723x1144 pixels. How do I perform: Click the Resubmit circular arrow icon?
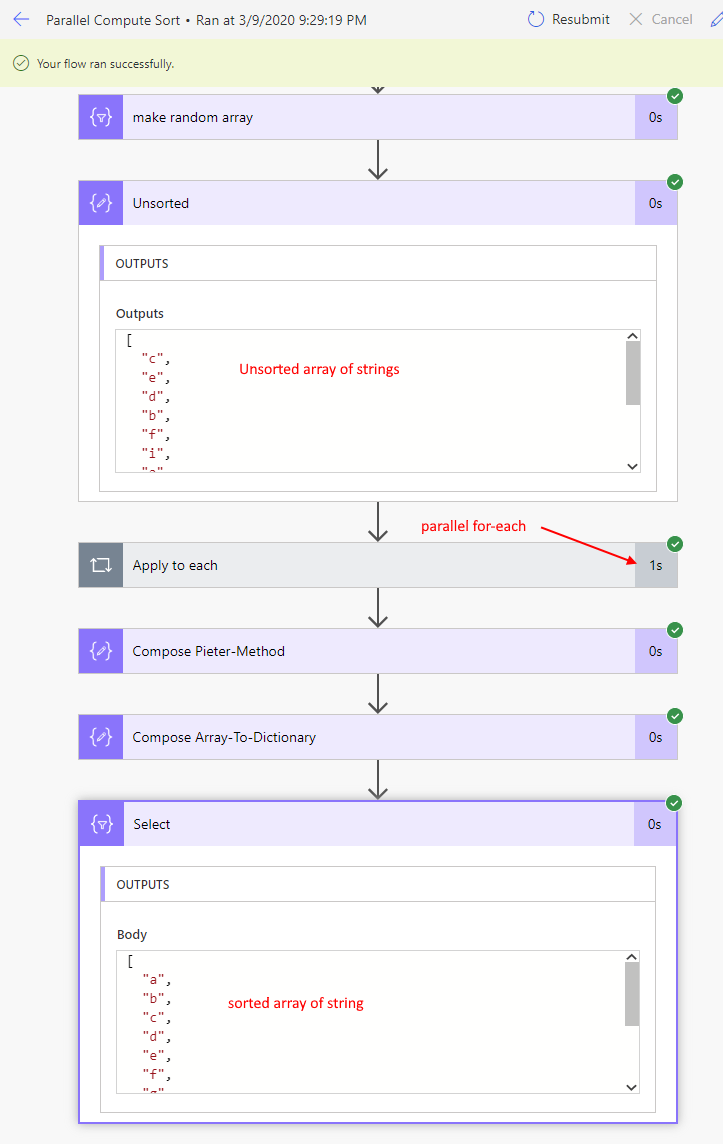[x=536, y=19]
